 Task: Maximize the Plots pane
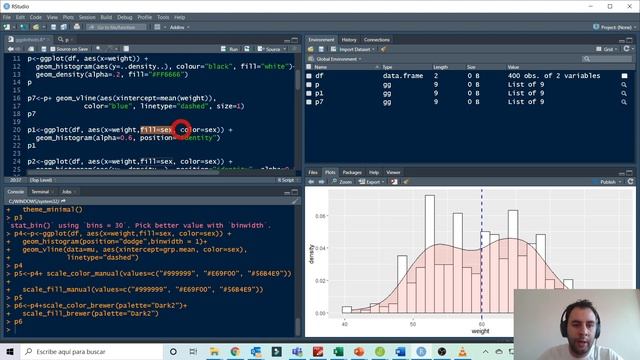tap(629, 173)
